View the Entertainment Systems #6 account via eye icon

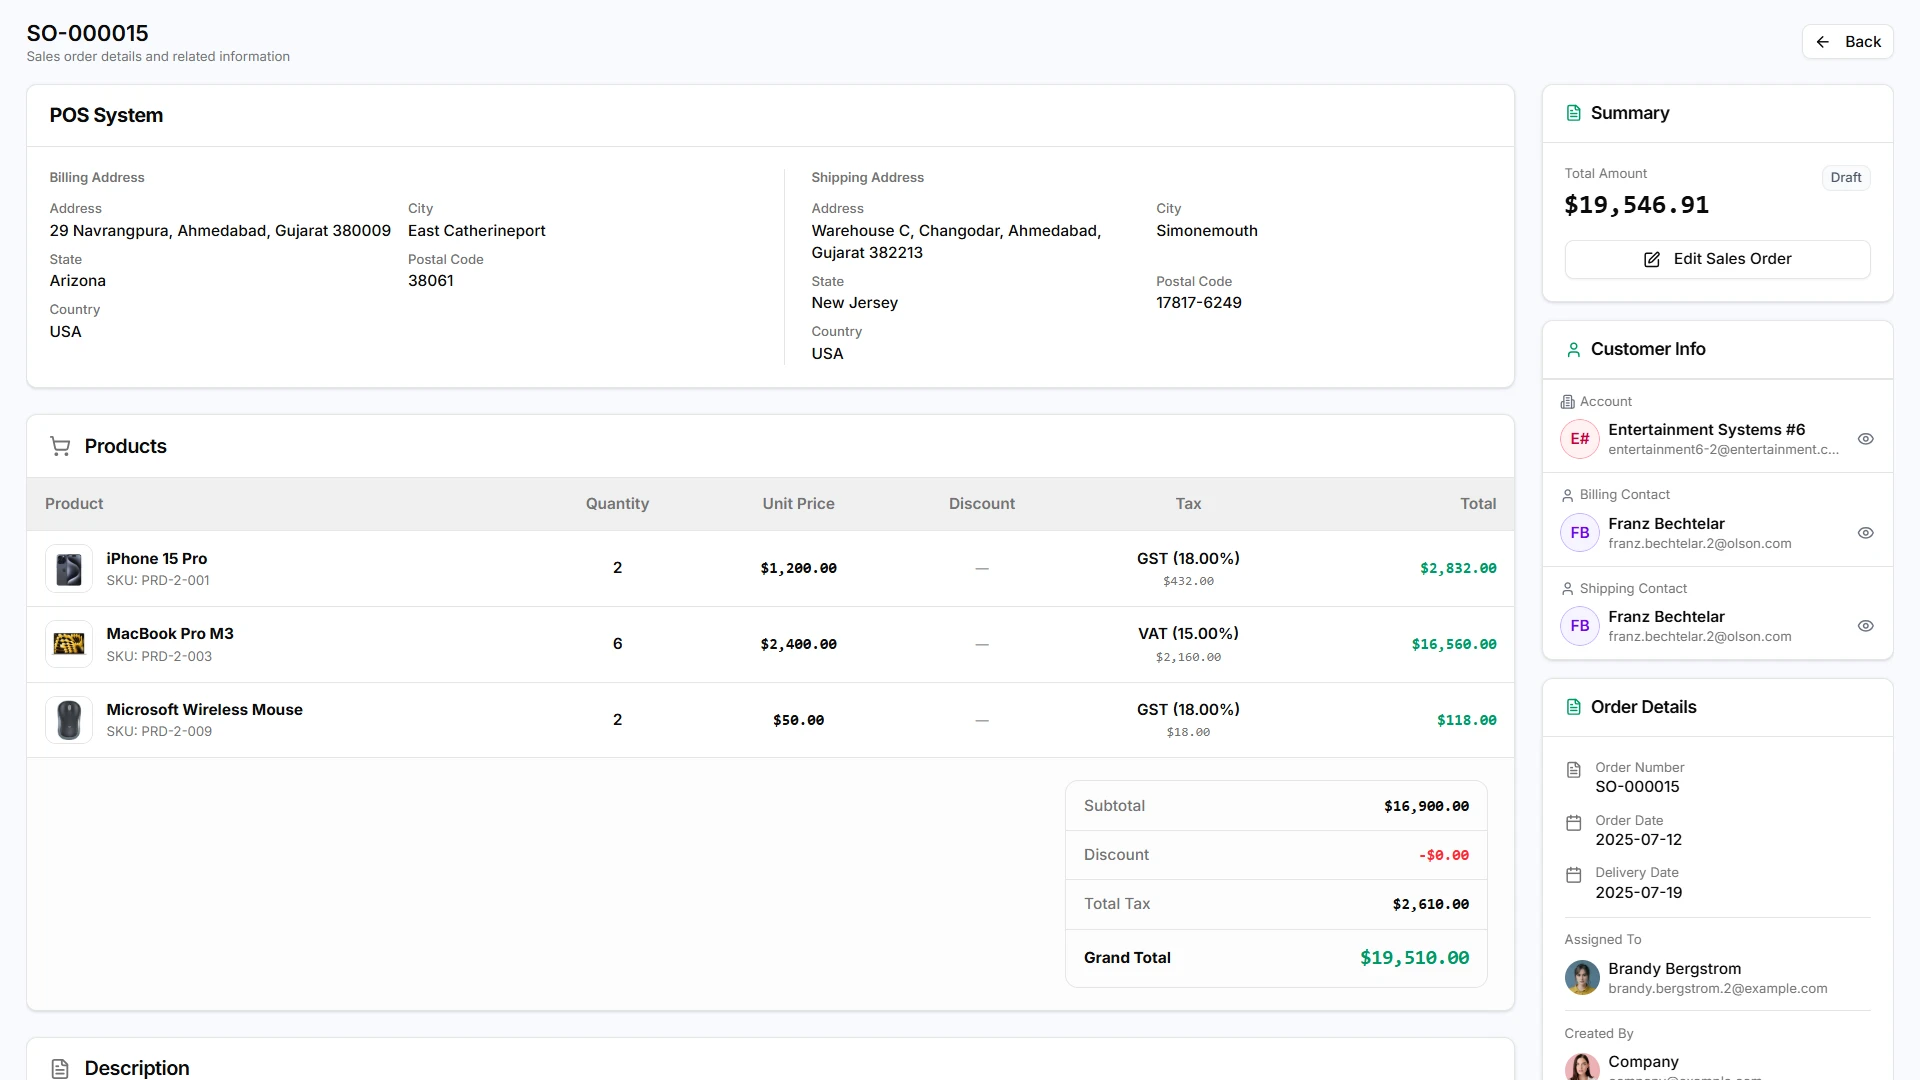[x=1865, y=439]
